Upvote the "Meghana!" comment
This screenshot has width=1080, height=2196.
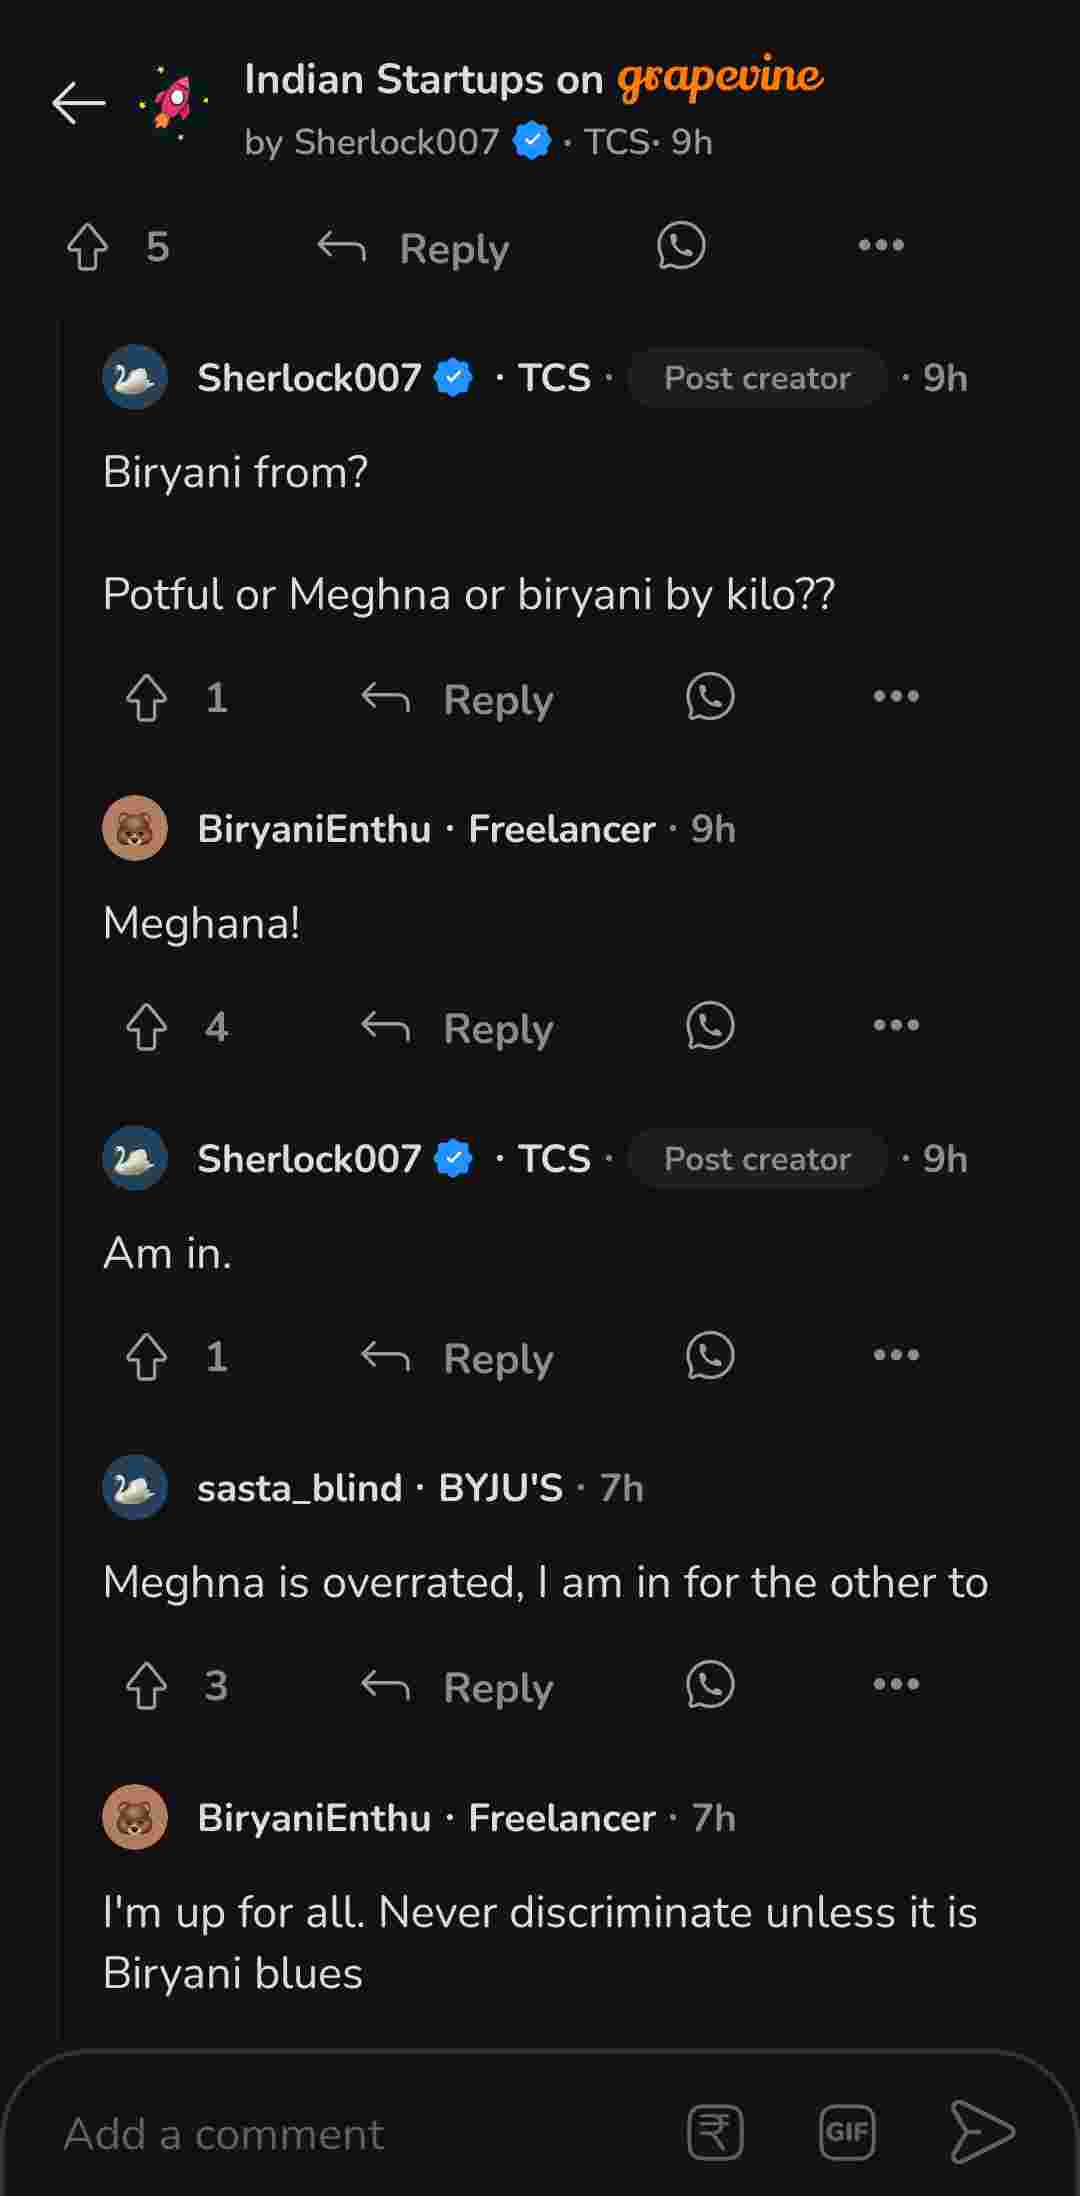coord(147,1027)
